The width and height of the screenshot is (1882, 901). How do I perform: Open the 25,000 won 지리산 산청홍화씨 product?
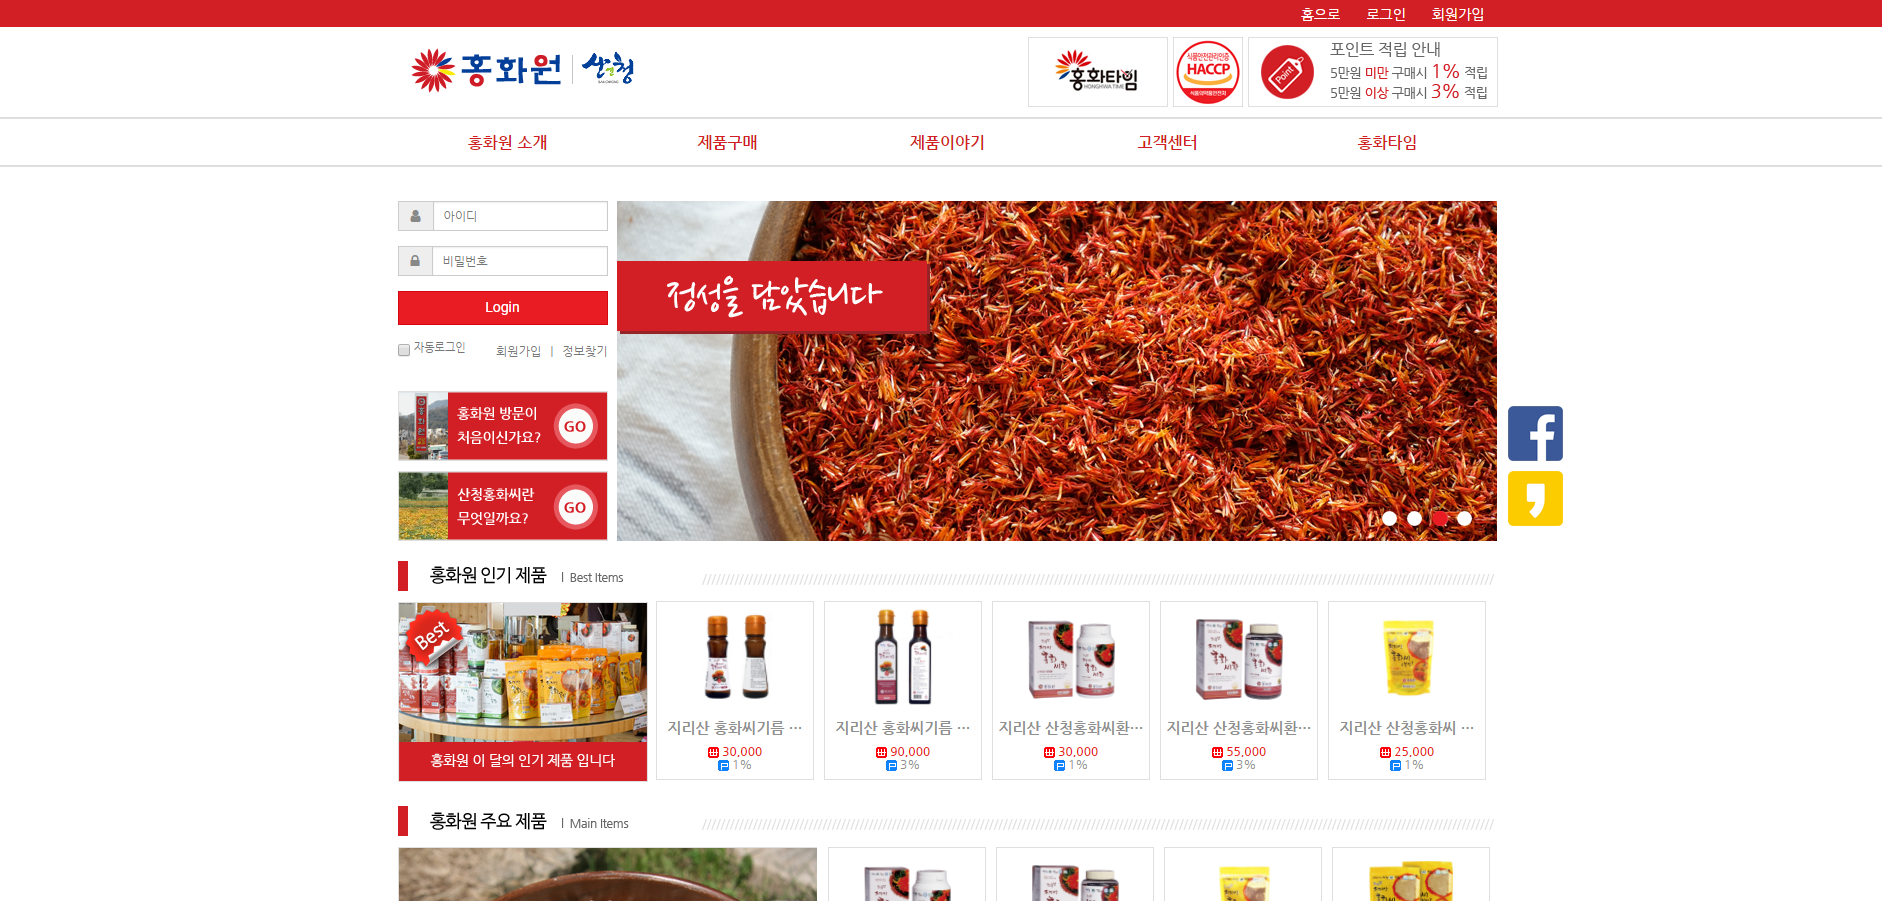1407,690
